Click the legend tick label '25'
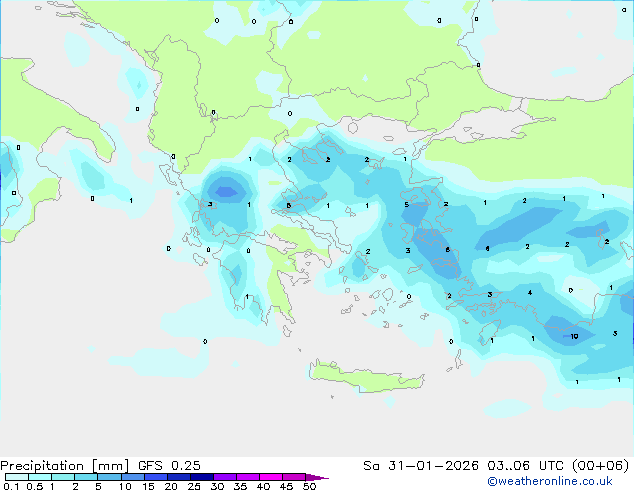Viewport: 634px width, 490px height. coord(194,486)
